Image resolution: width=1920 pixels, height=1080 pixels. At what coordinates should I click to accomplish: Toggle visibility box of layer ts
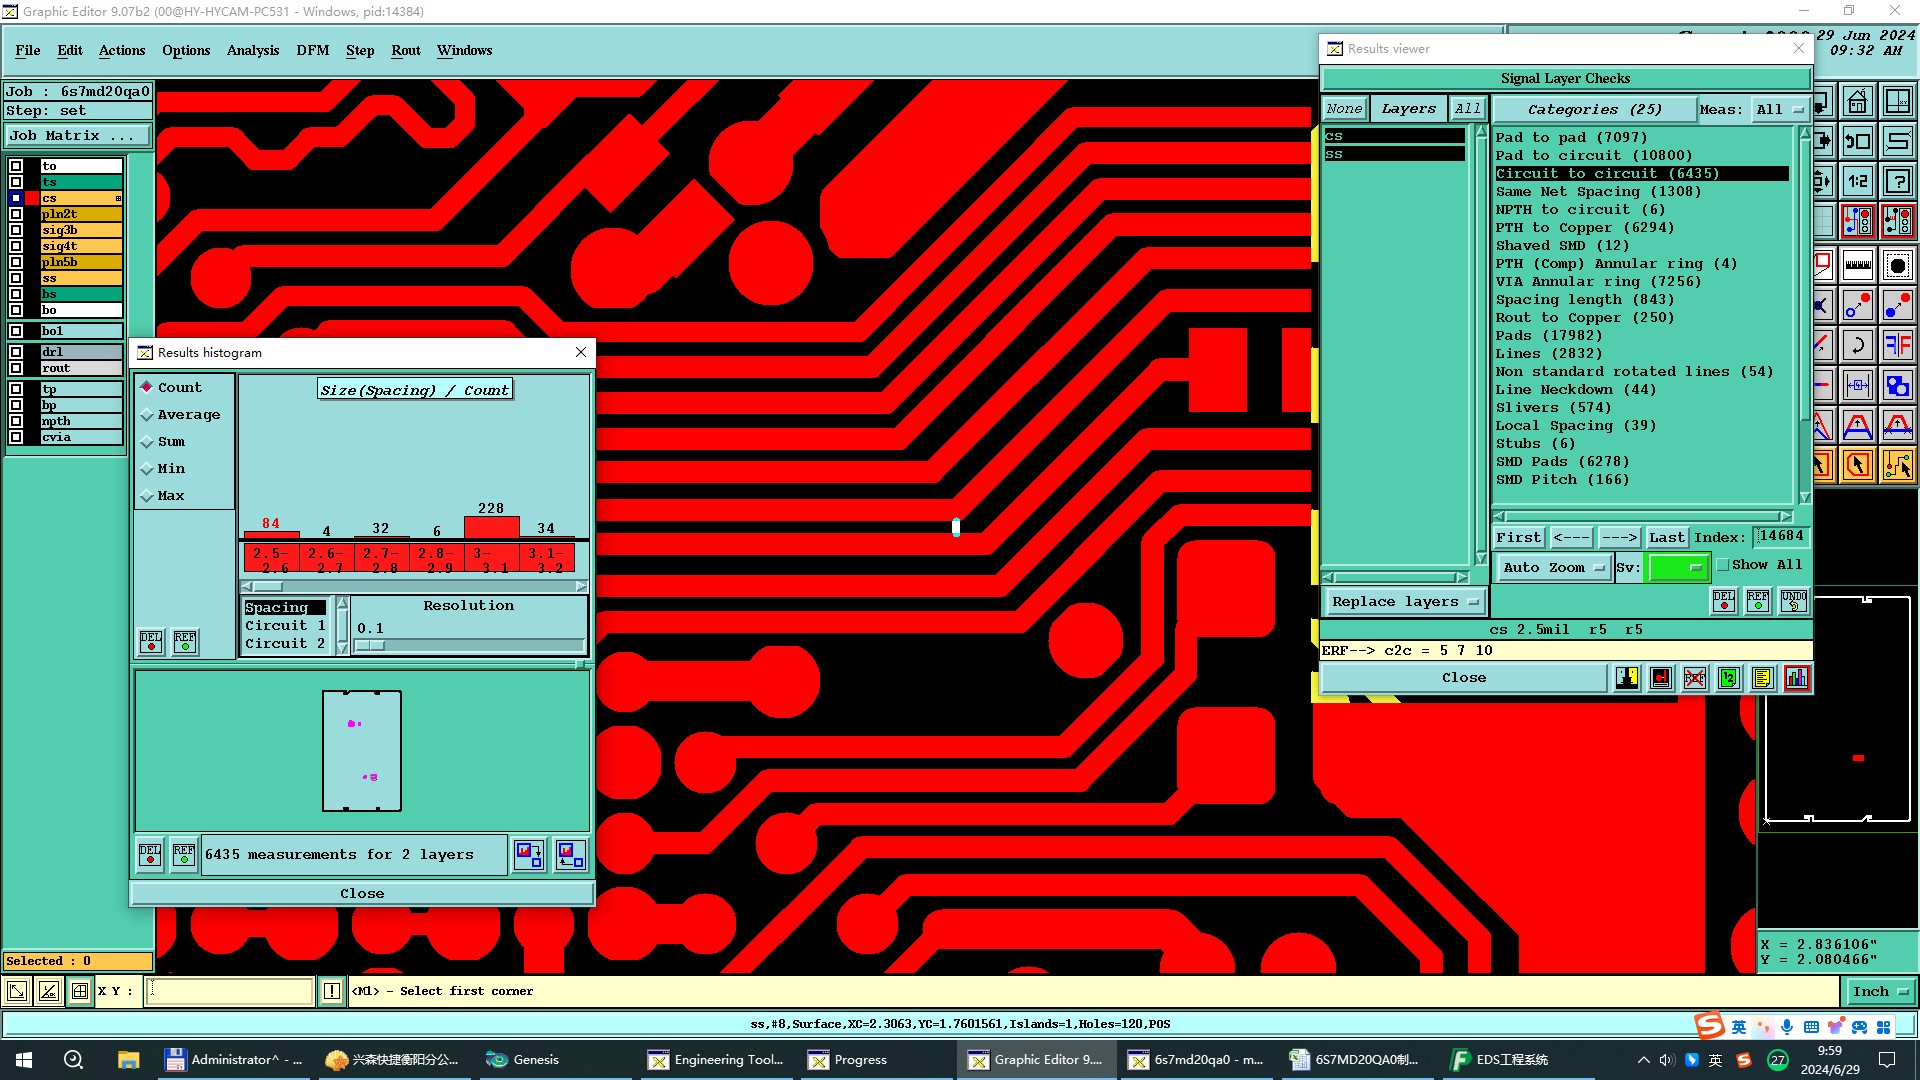pos(16,182)
